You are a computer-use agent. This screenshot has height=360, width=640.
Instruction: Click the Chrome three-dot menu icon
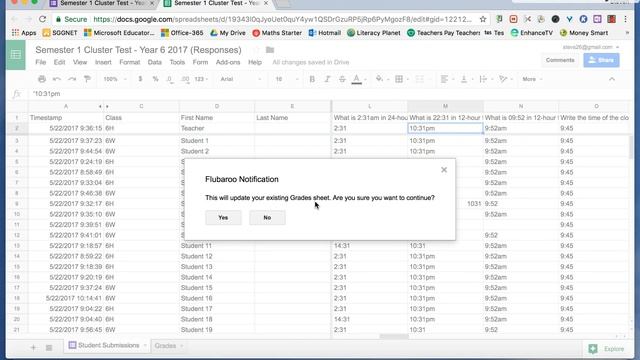[x=625, y=19]
